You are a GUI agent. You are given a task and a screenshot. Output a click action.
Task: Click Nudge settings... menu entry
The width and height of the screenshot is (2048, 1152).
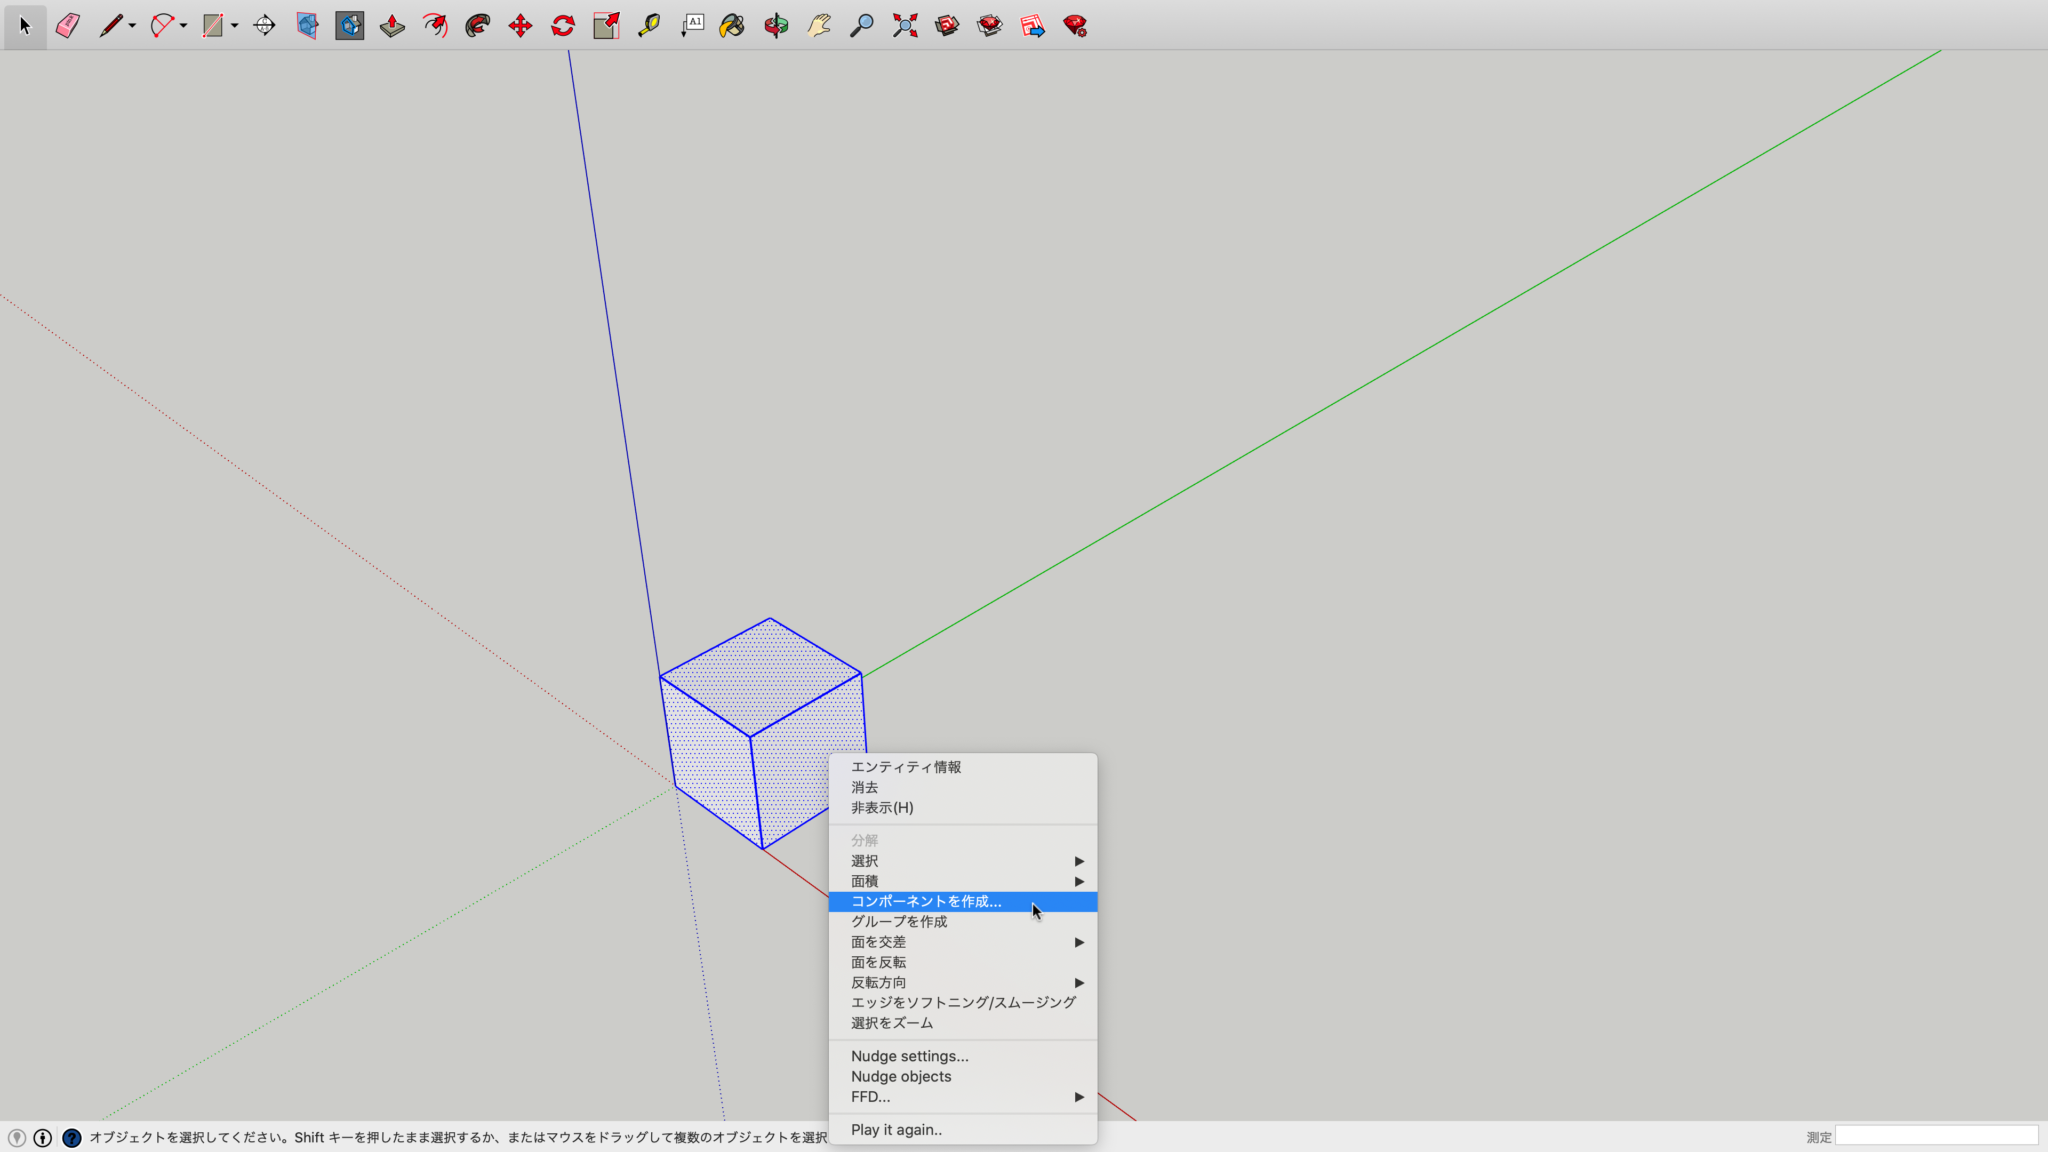coord(909,1056)
